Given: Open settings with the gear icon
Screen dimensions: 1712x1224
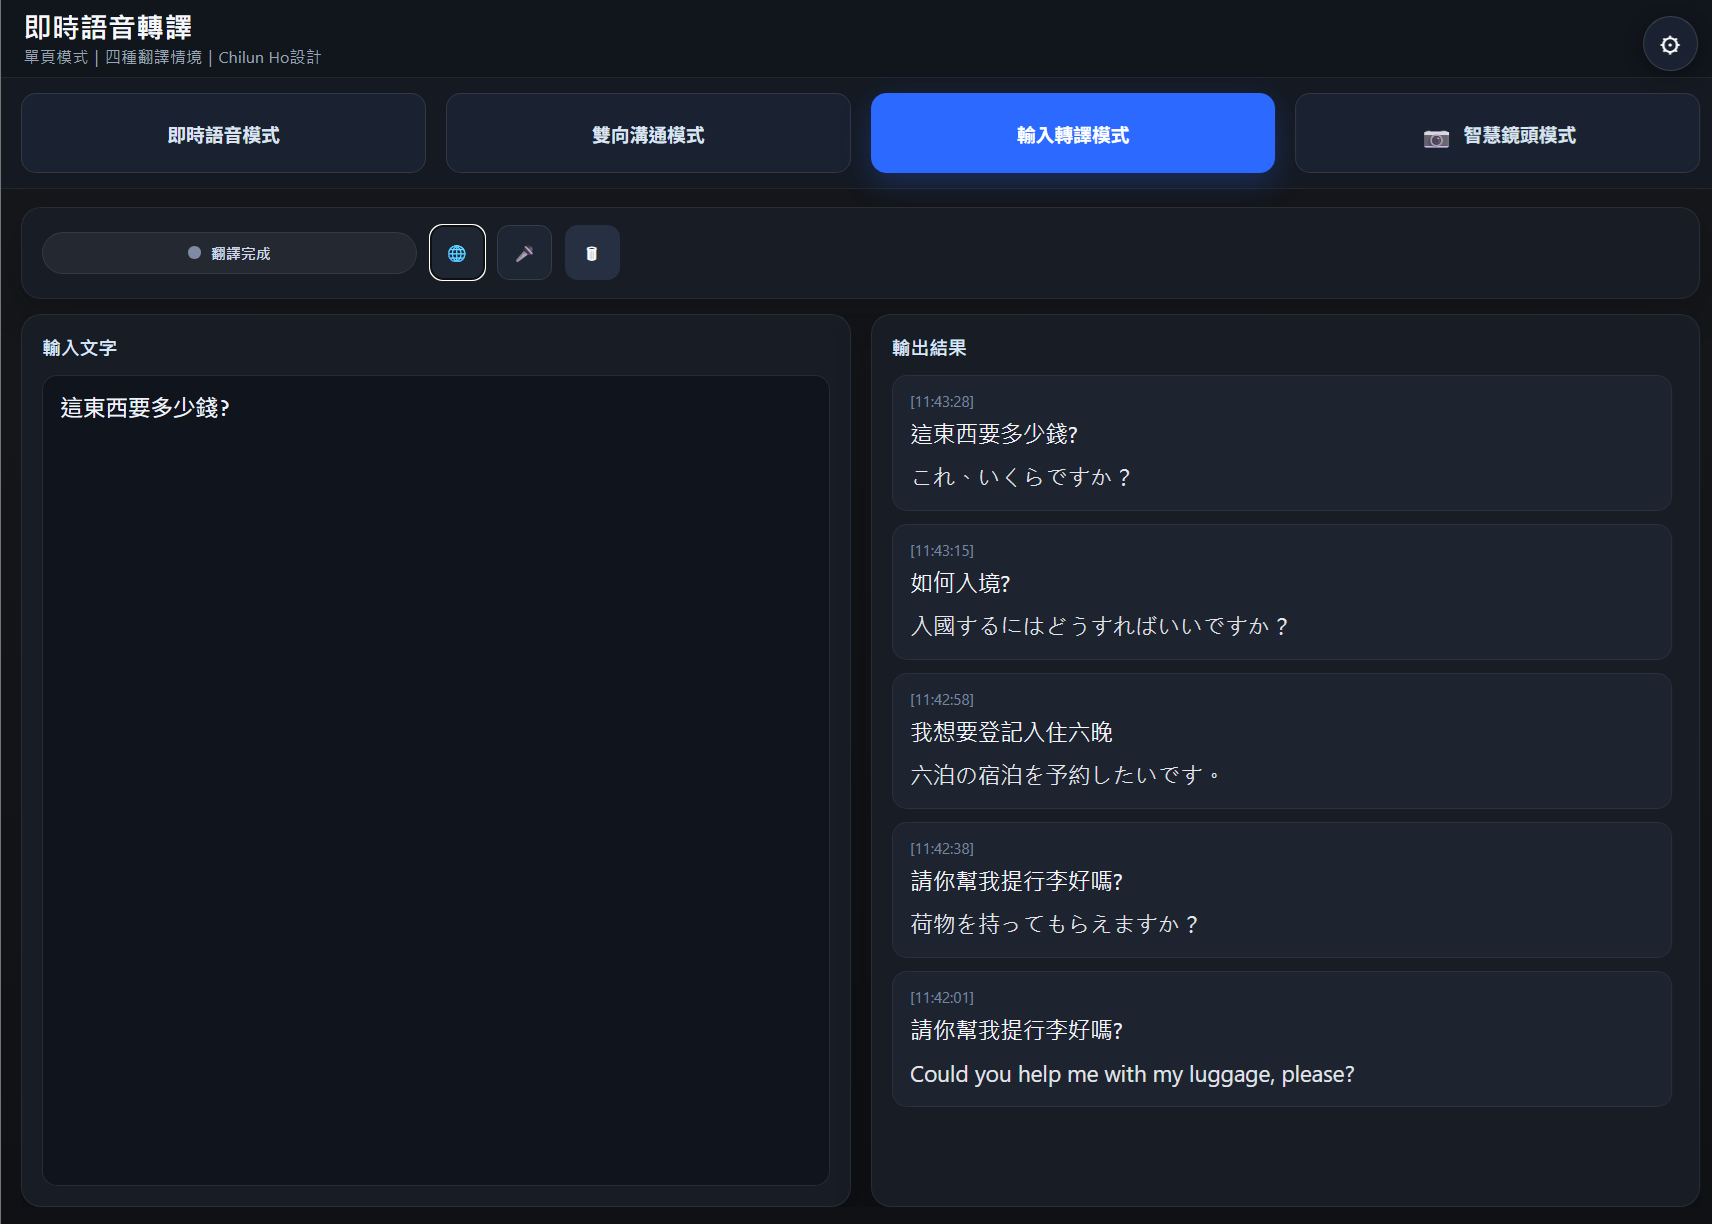Looking at the screenshot, I should pos(1670,44).
